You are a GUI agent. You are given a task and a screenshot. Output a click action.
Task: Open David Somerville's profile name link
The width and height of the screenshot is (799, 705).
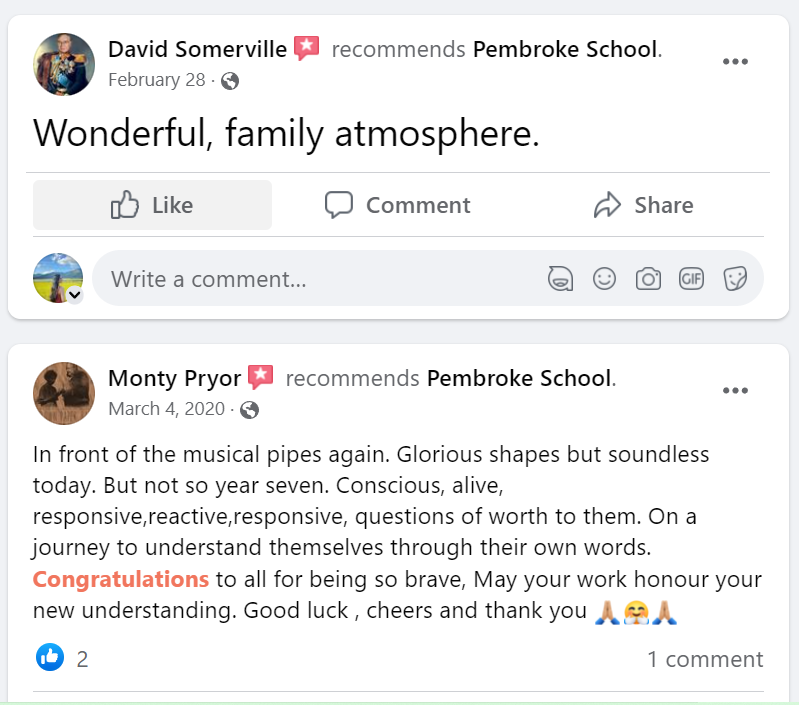[x=197, y=49]
